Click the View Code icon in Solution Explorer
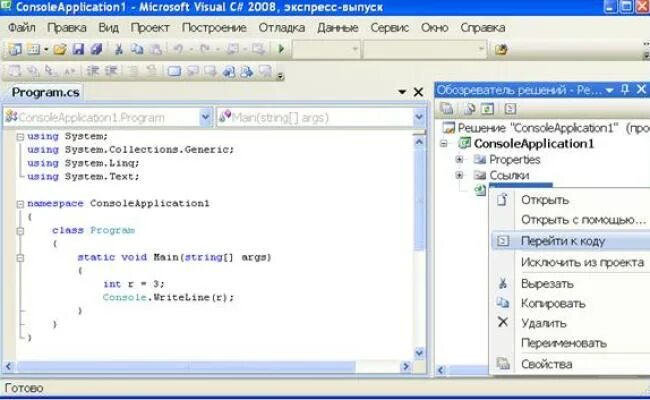This screenshot has width=650, height=400. tap(510, 109)
